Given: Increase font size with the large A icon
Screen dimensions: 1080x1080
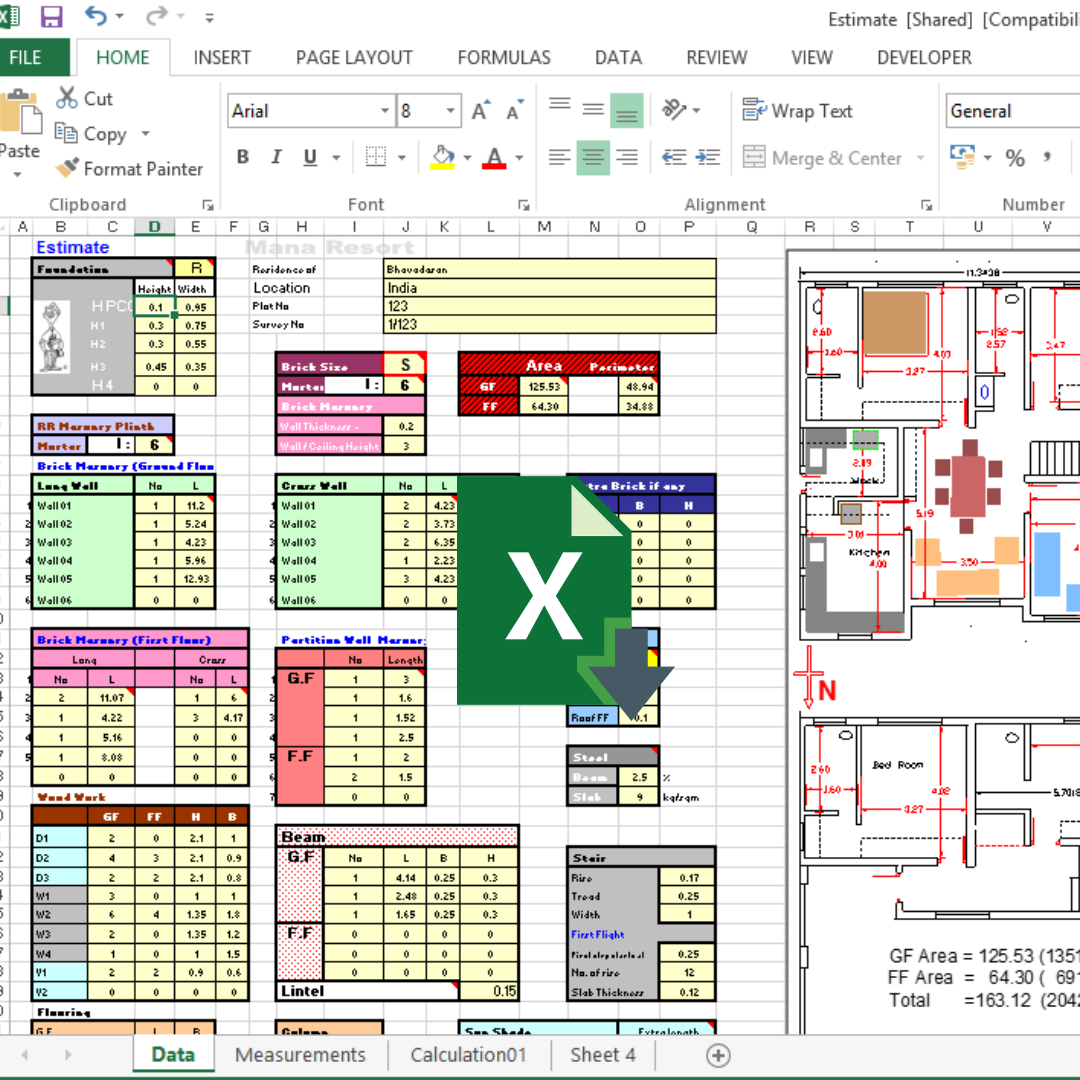Looking at the screenshot, I should (x=481, y=111).
